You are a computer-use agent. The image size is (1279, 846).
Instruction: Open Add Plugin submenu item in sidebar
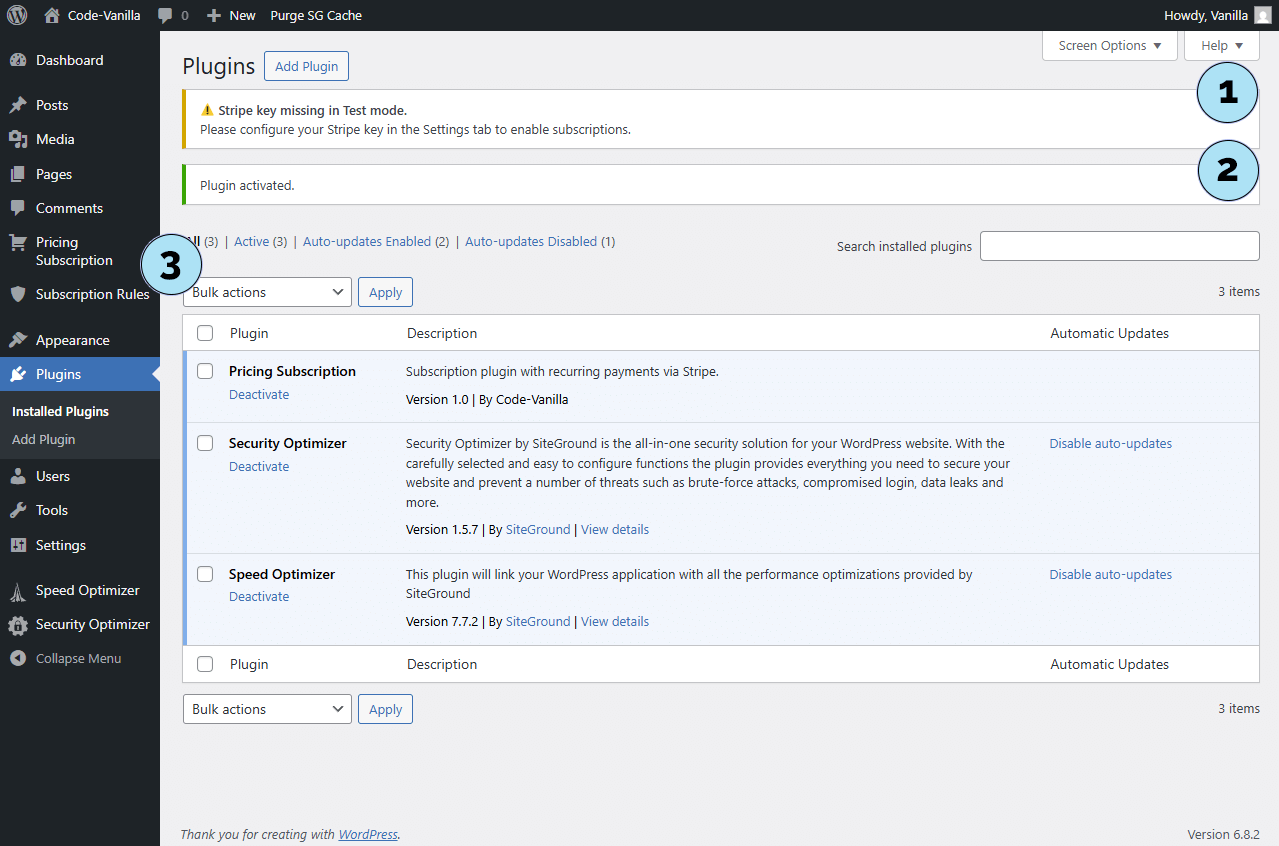44,439
